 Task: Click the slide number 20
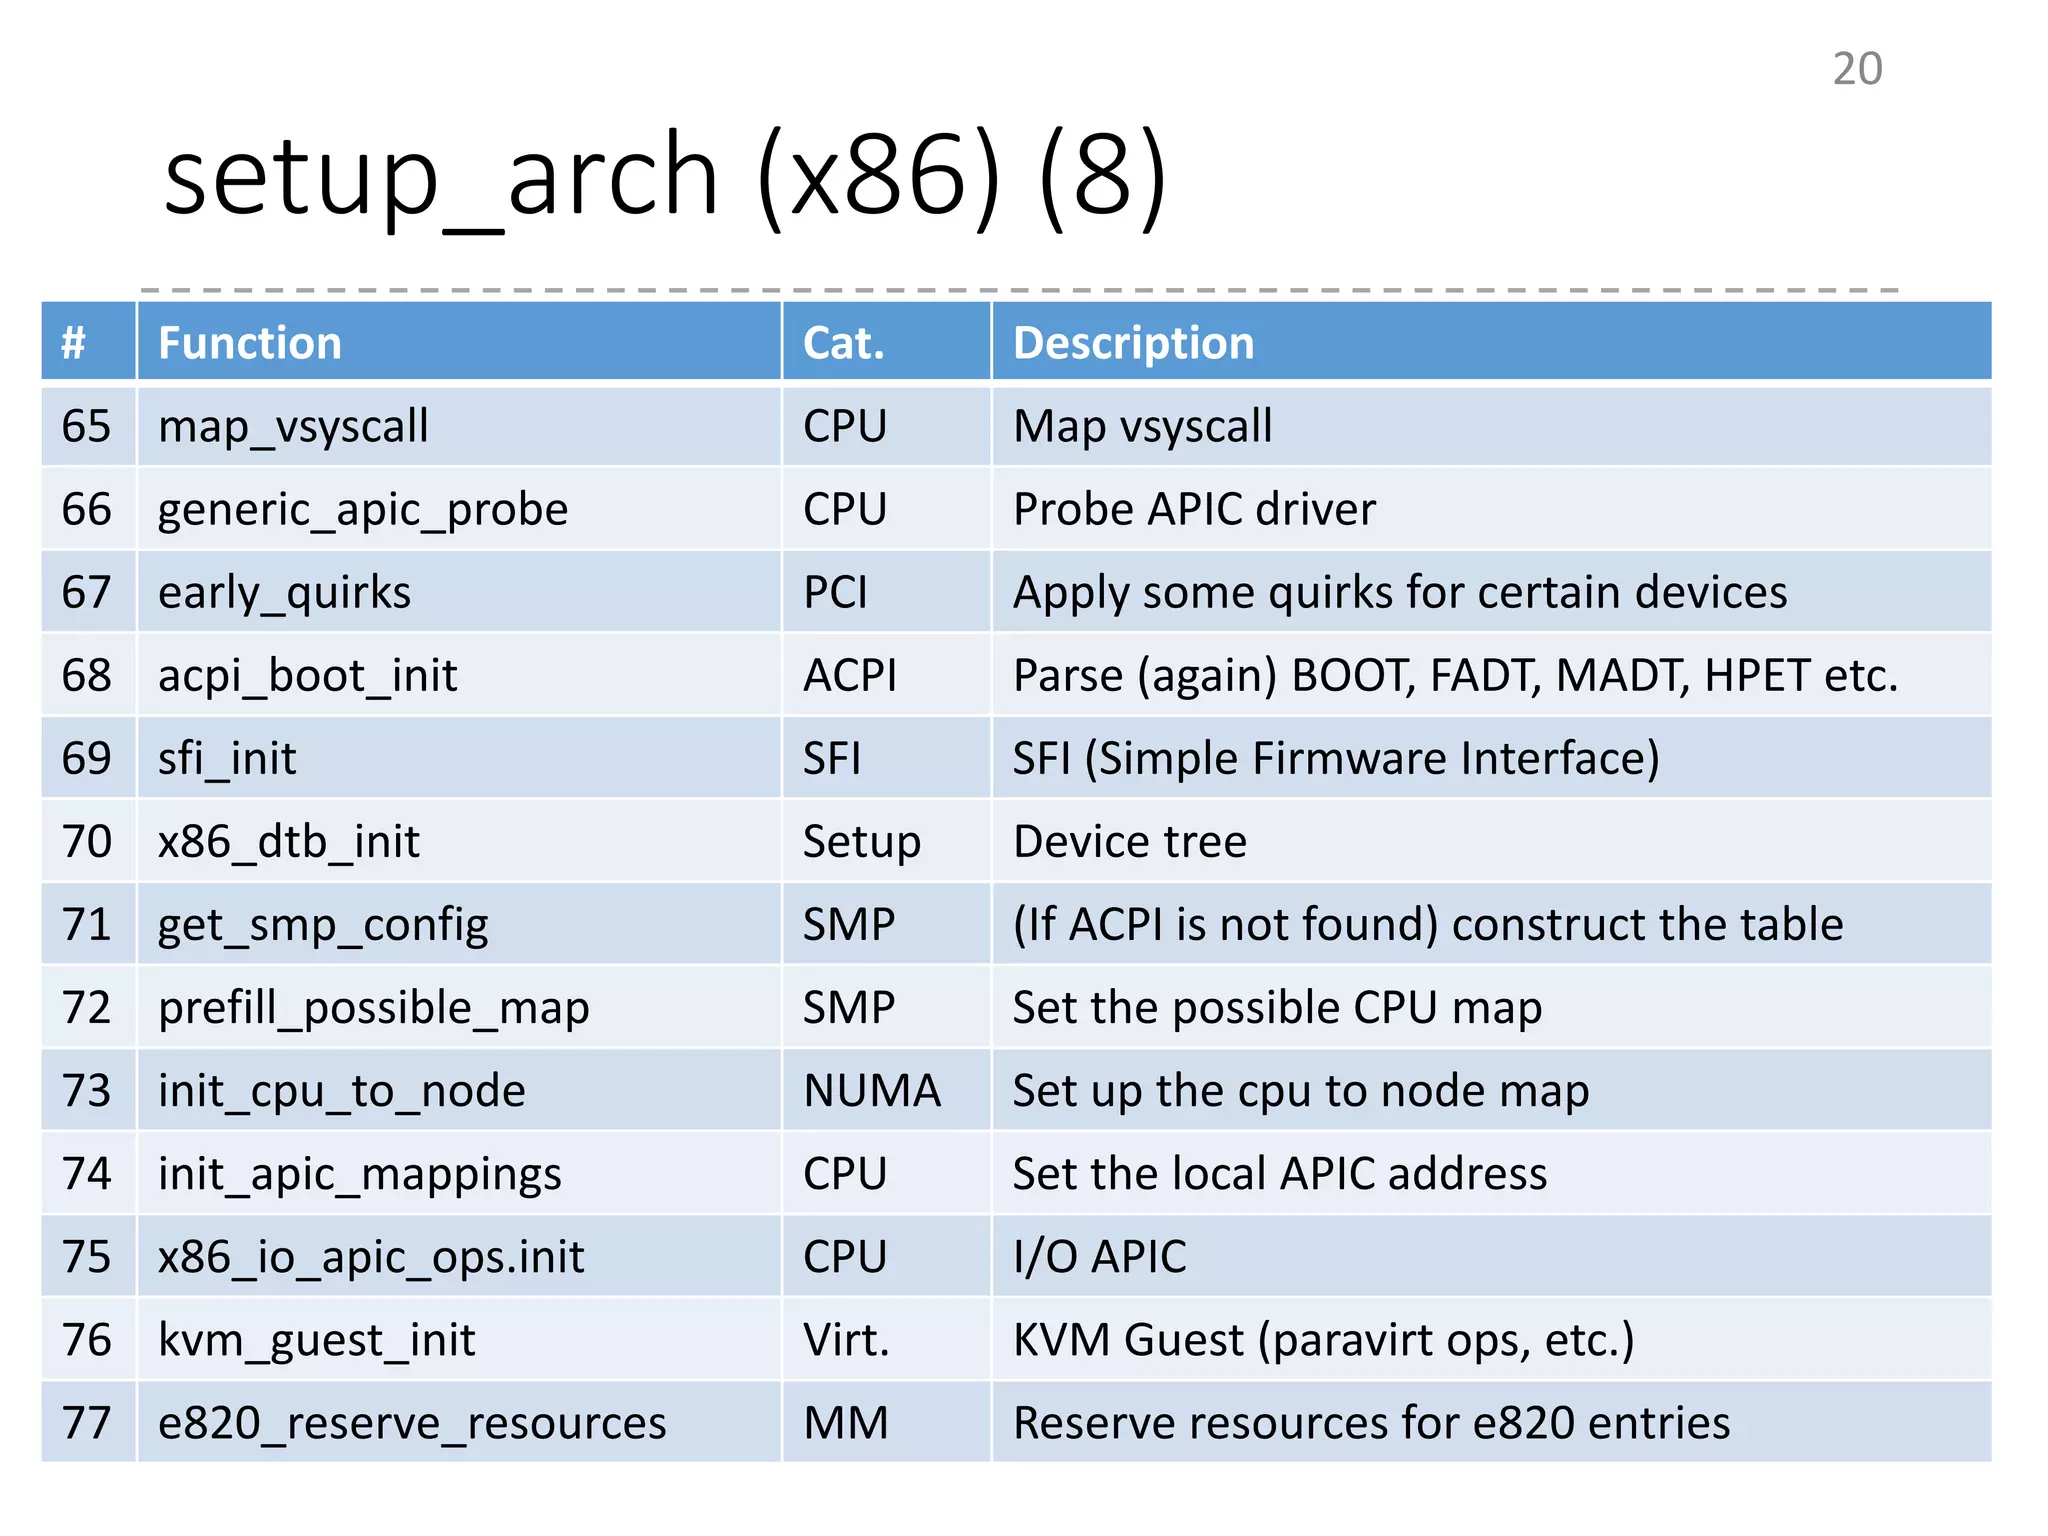[1856, 69]
